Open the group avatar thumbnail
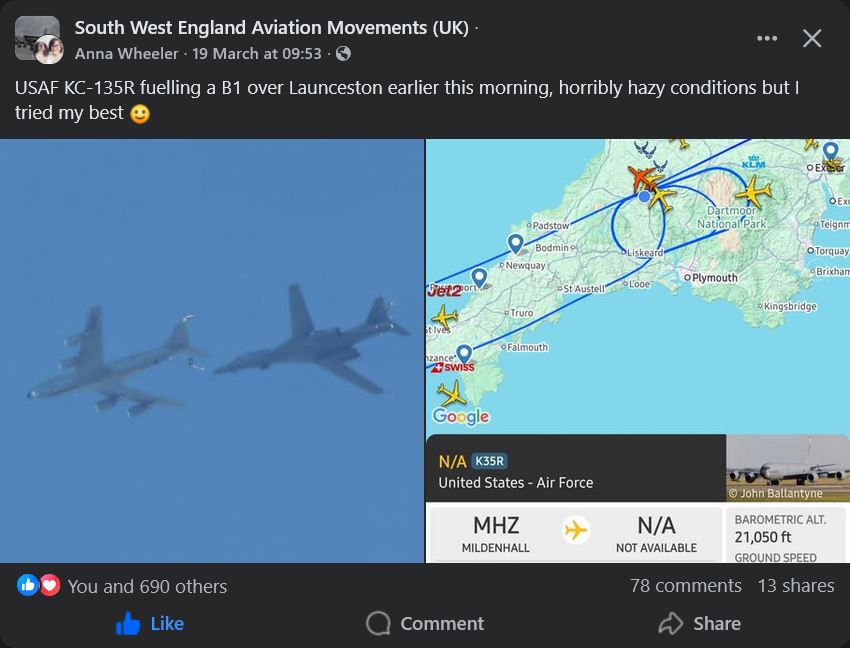This screenshot has width=850, height=648. pos(38,39)
